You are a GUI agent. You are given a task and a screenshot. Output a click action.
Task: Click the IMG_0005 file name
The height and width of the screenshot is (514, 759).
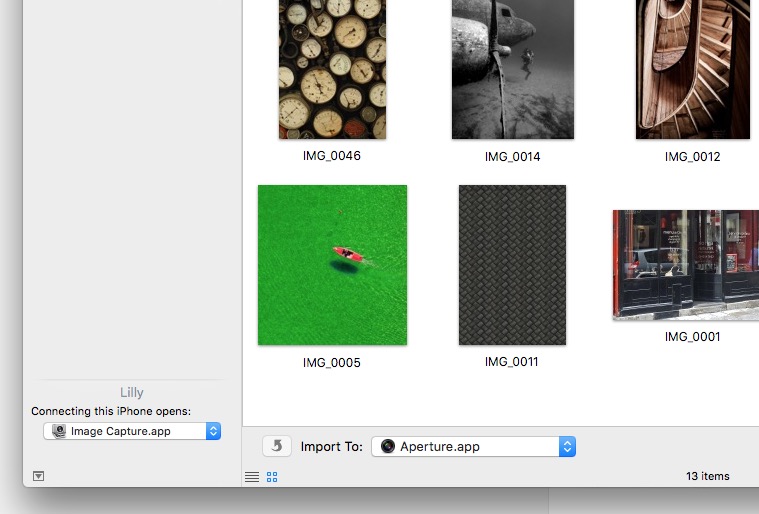(x=332, y=363)
